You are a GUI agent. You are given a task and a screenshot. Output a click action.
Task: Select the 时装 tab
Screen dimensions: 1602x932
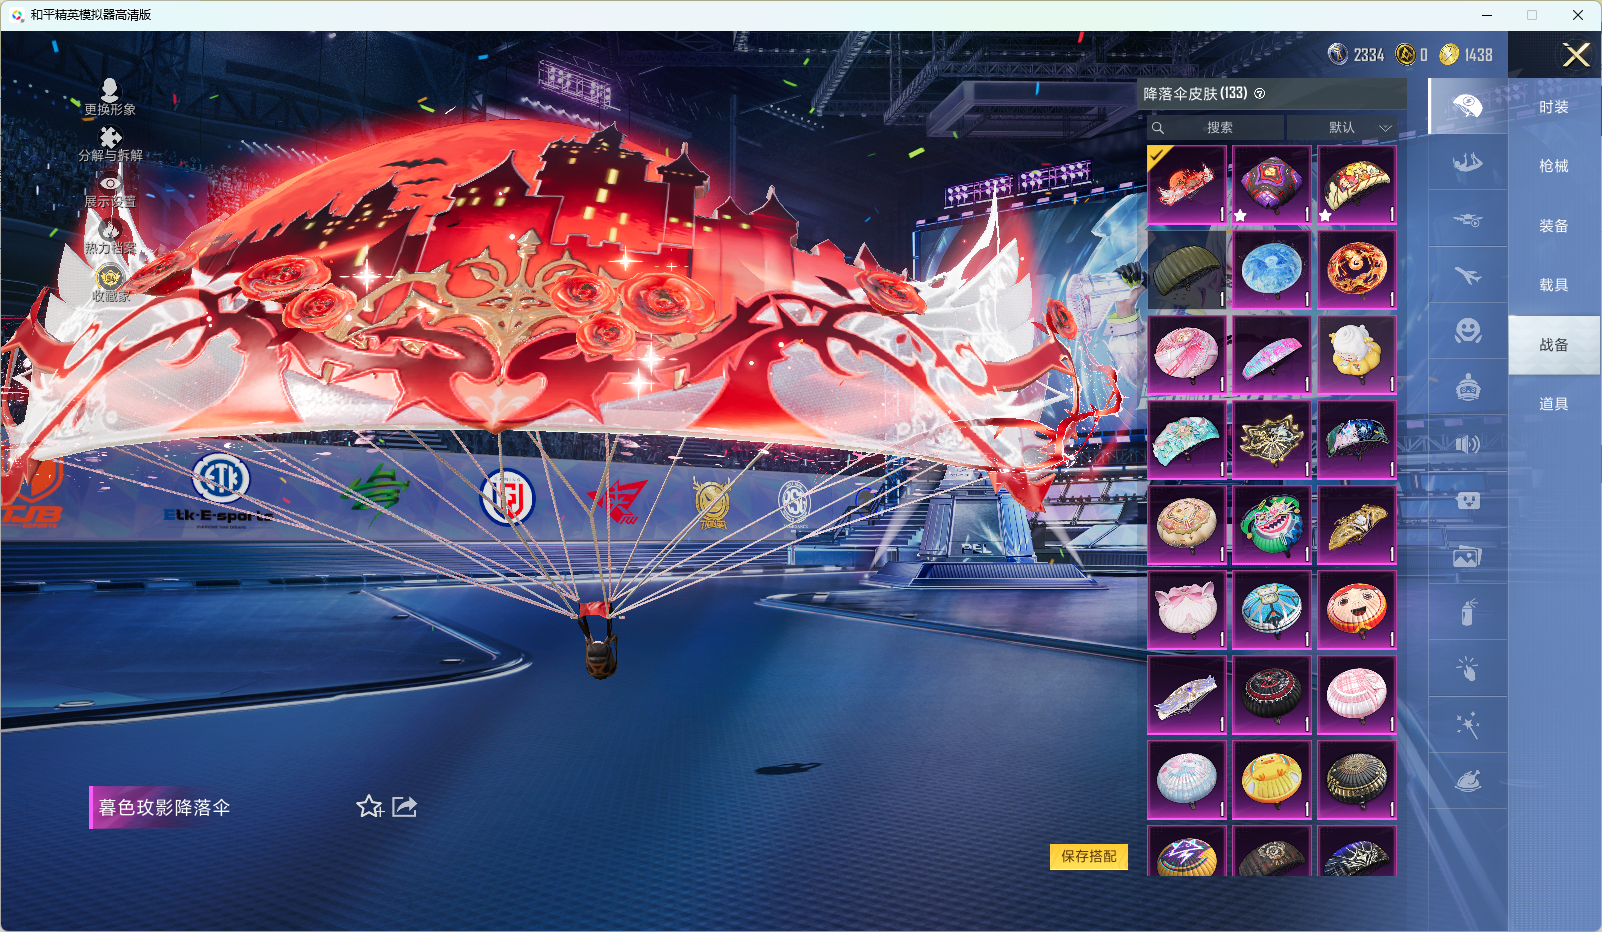[1554, 107]
